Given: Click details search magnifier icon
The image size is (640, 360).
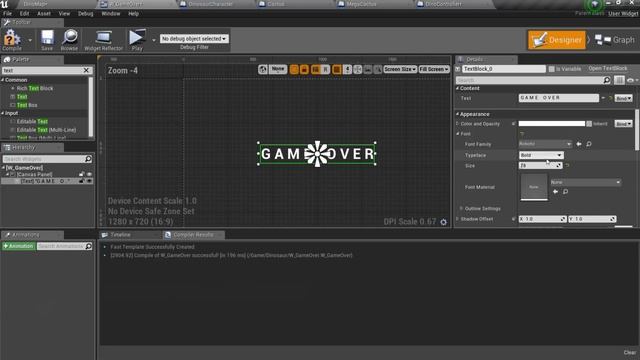Looking at the screenshot, I should pos(607,80).
